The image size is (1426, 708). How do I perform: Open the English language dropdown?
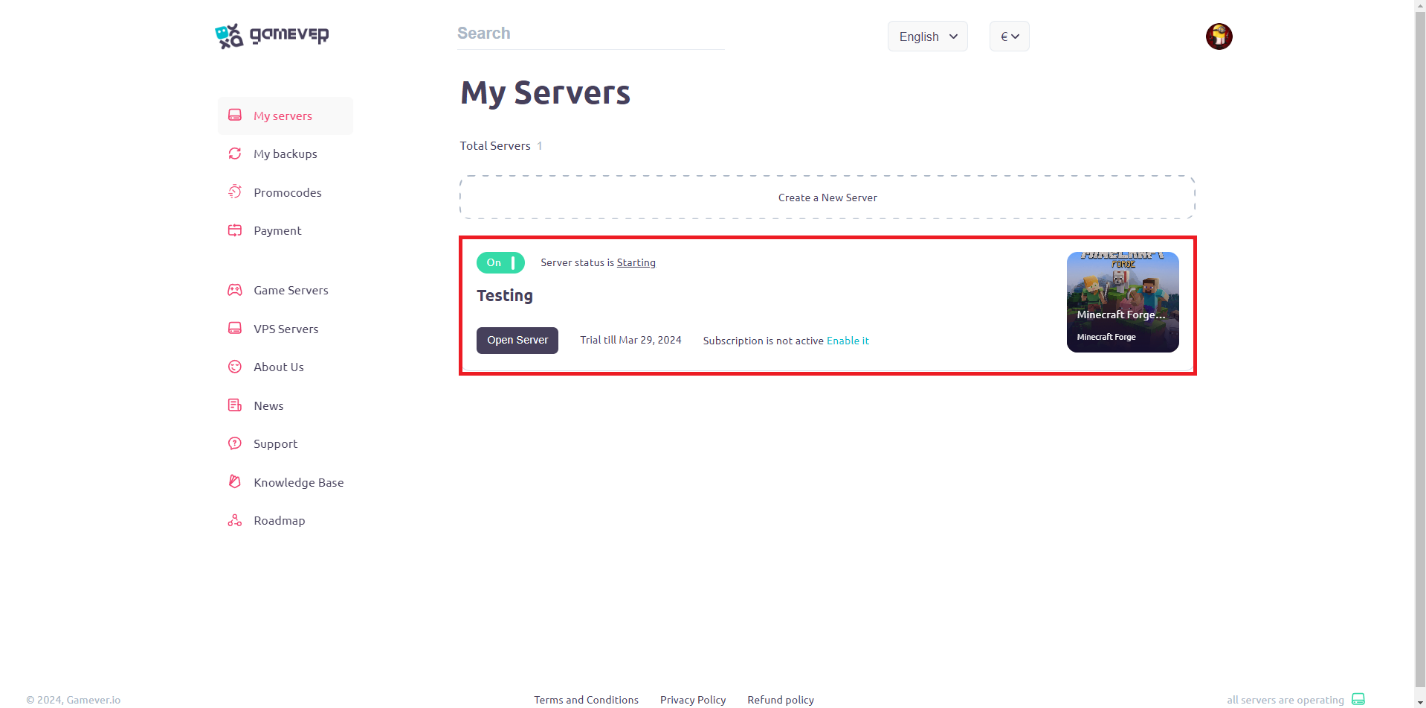tap(927, 37)
